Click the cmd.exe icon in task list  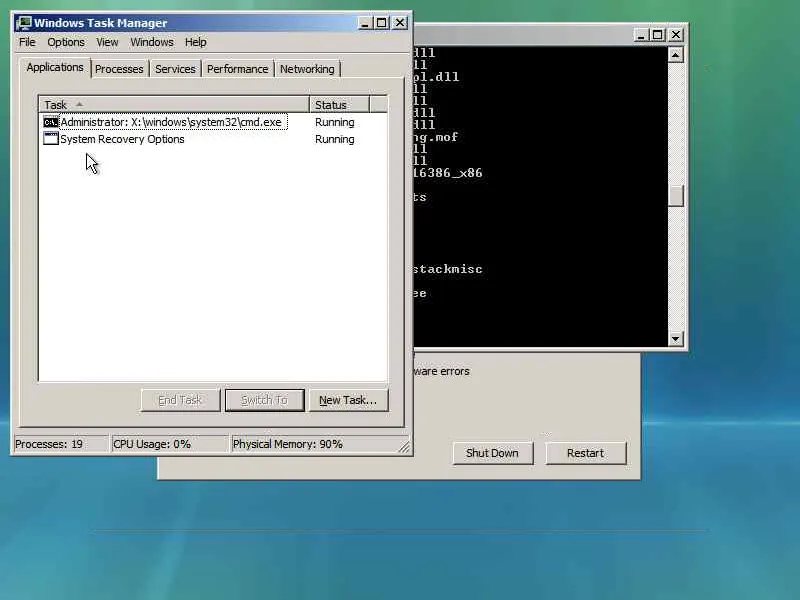[51, 122]
